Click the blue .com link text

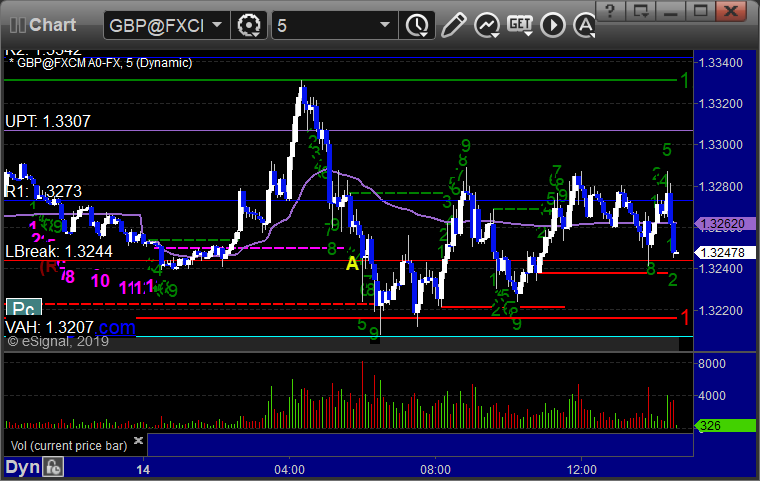[x=116, y=327]
